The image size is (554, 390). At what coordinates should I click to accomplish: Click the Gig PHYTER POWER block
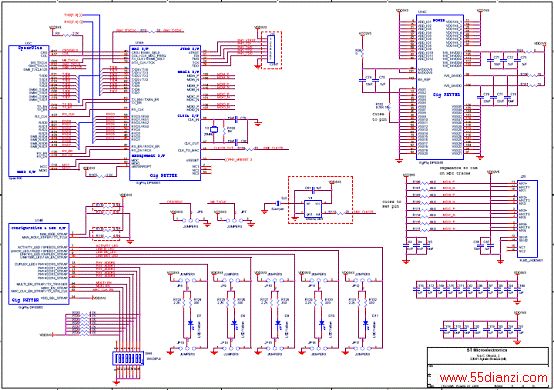point(440,87)
